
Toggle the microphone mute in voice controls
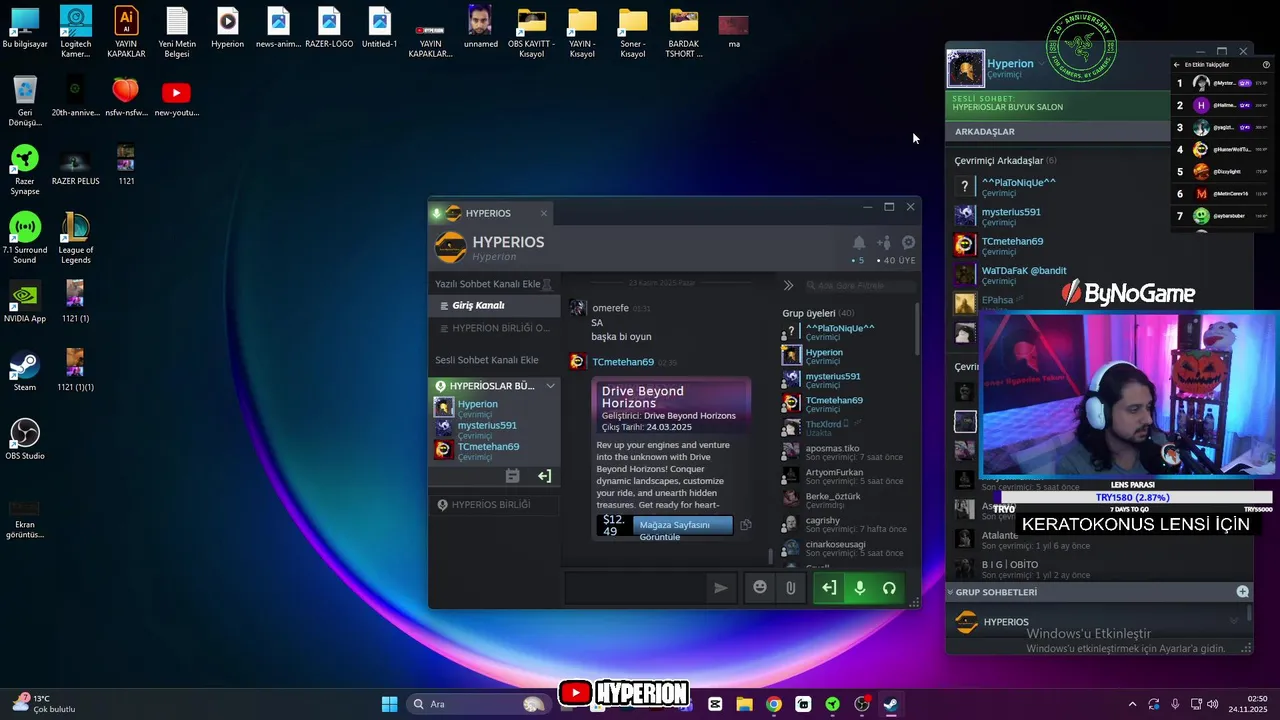tap(859, 588)
